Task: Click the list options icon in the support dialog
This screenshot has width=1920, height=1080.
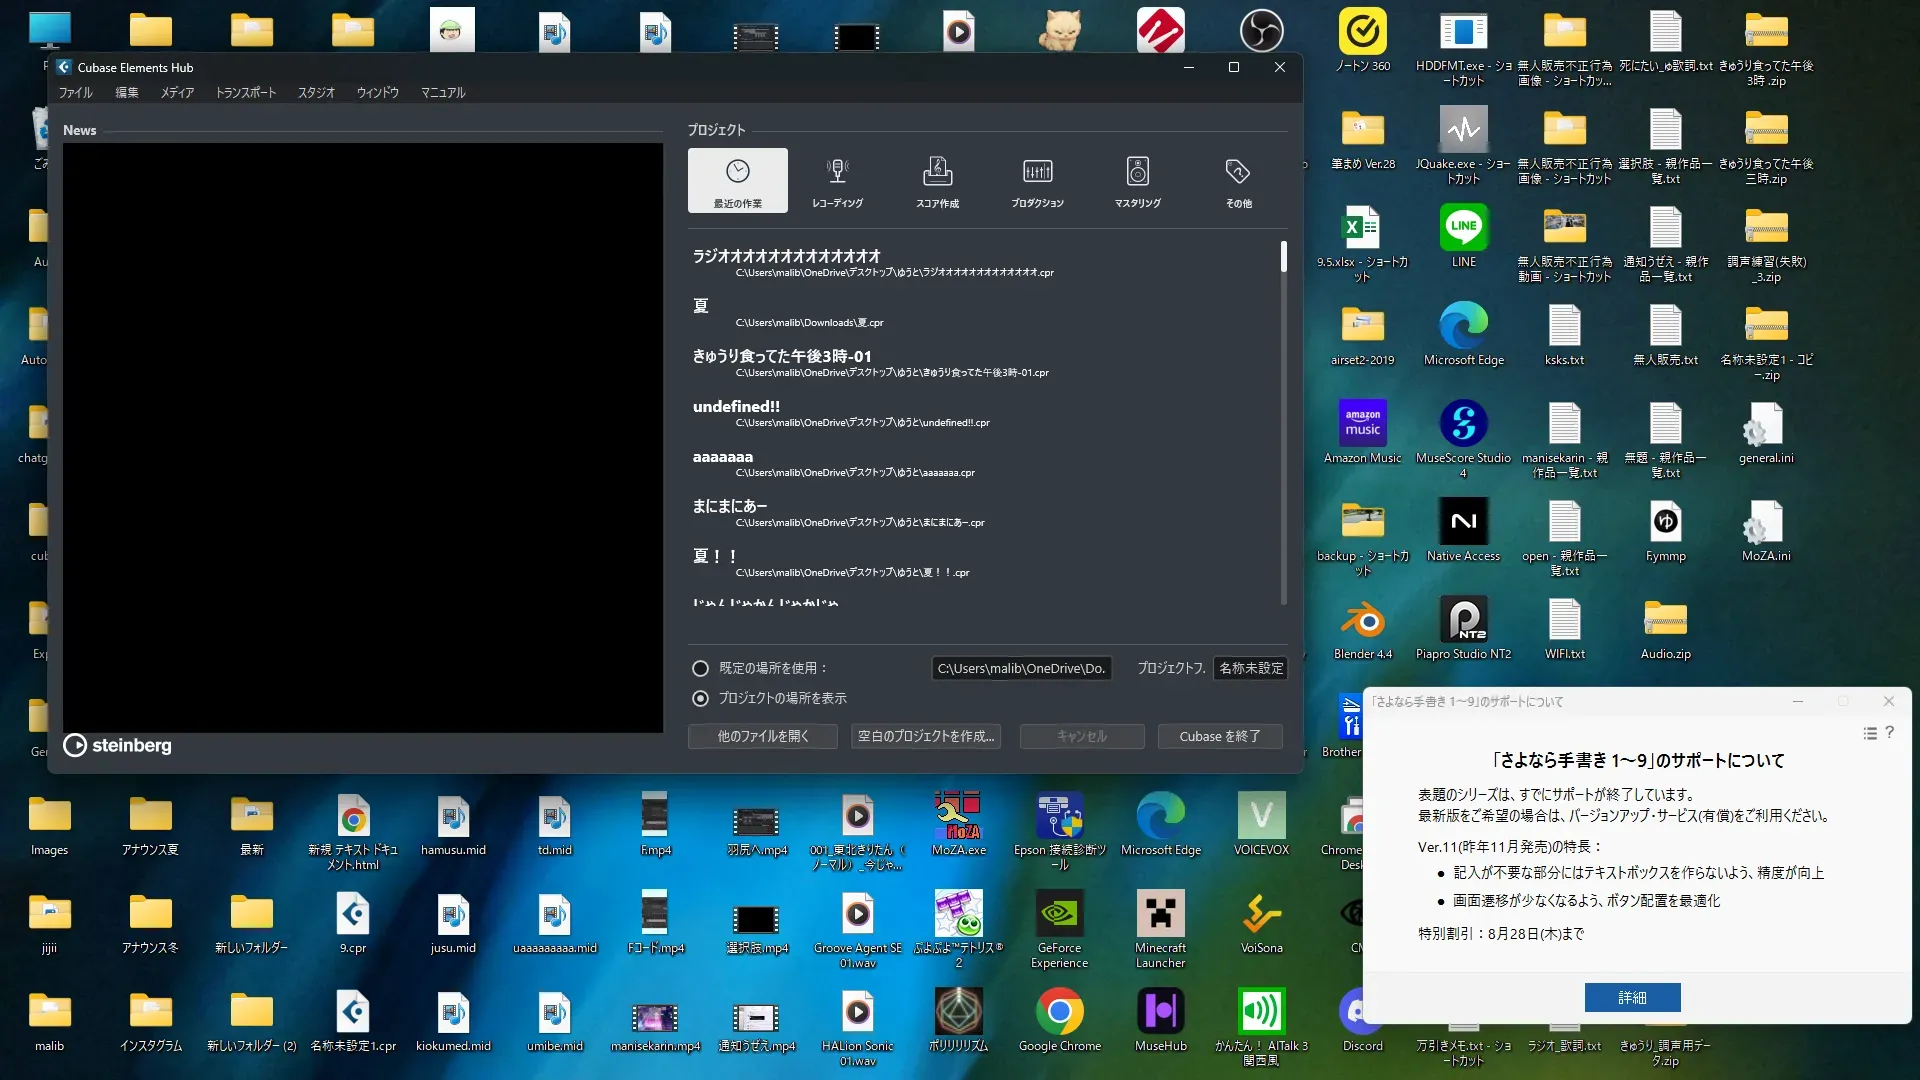Action: click(1869, 733)
